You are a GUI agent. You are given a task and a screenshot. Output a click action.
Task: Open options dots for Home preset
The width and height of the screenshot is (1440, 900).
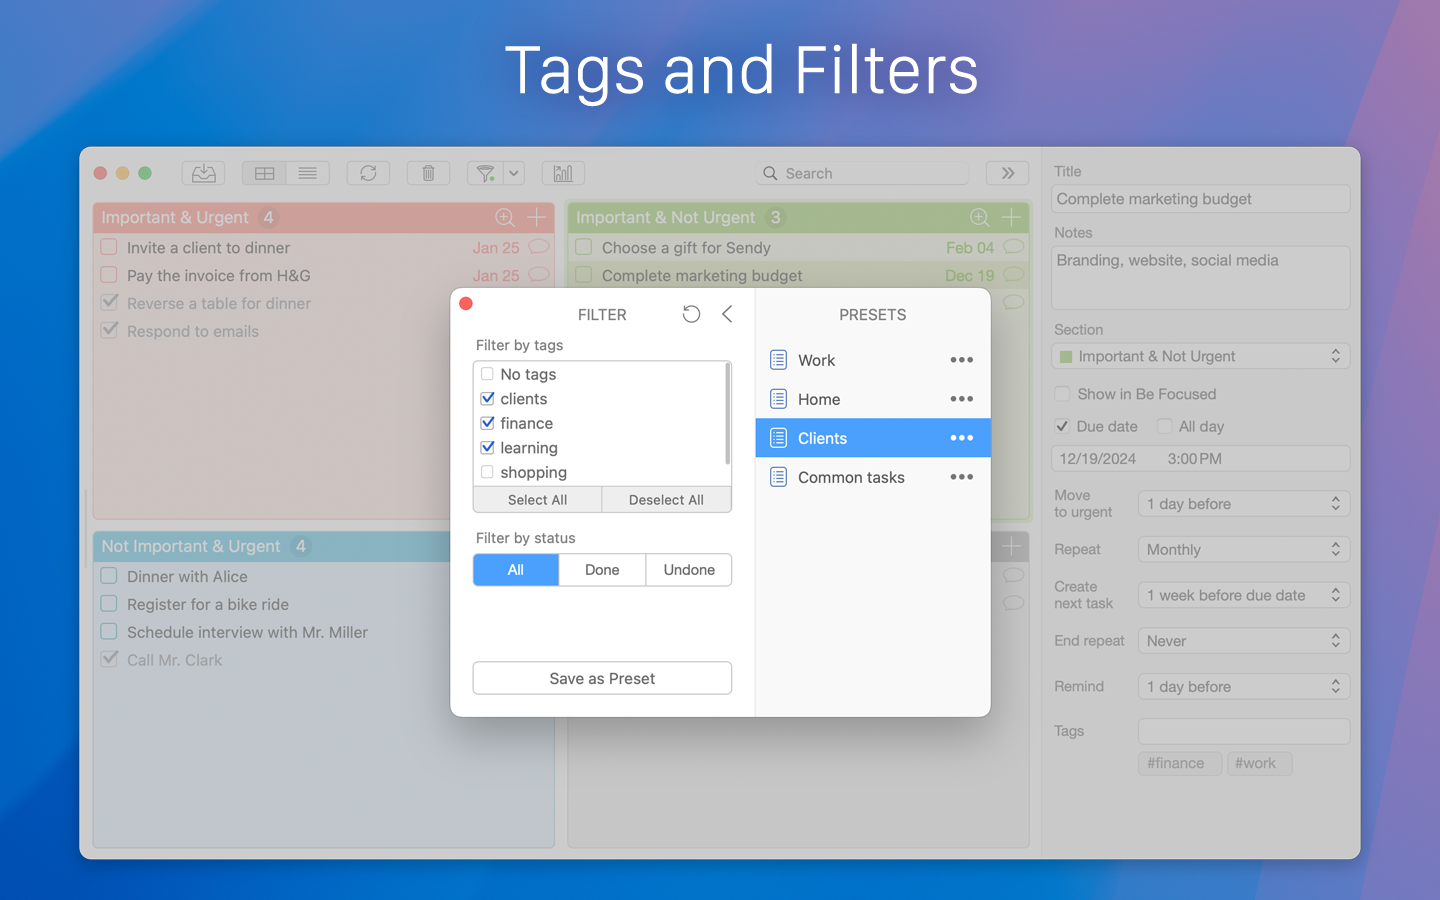(962, 399)
